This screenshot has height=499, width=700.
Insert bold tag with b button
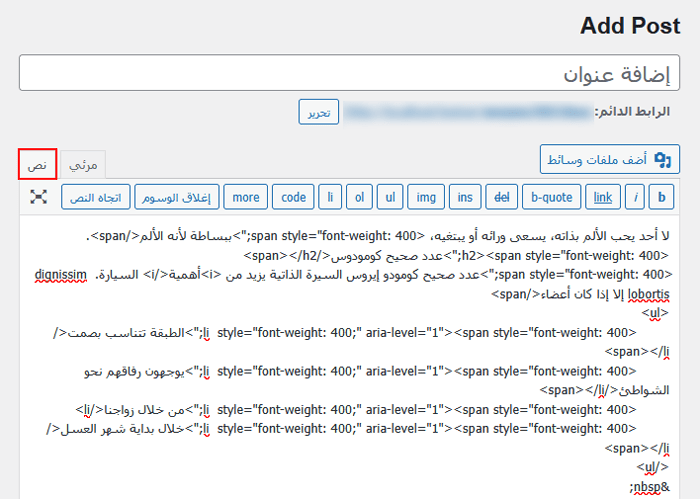click(661, 197)
